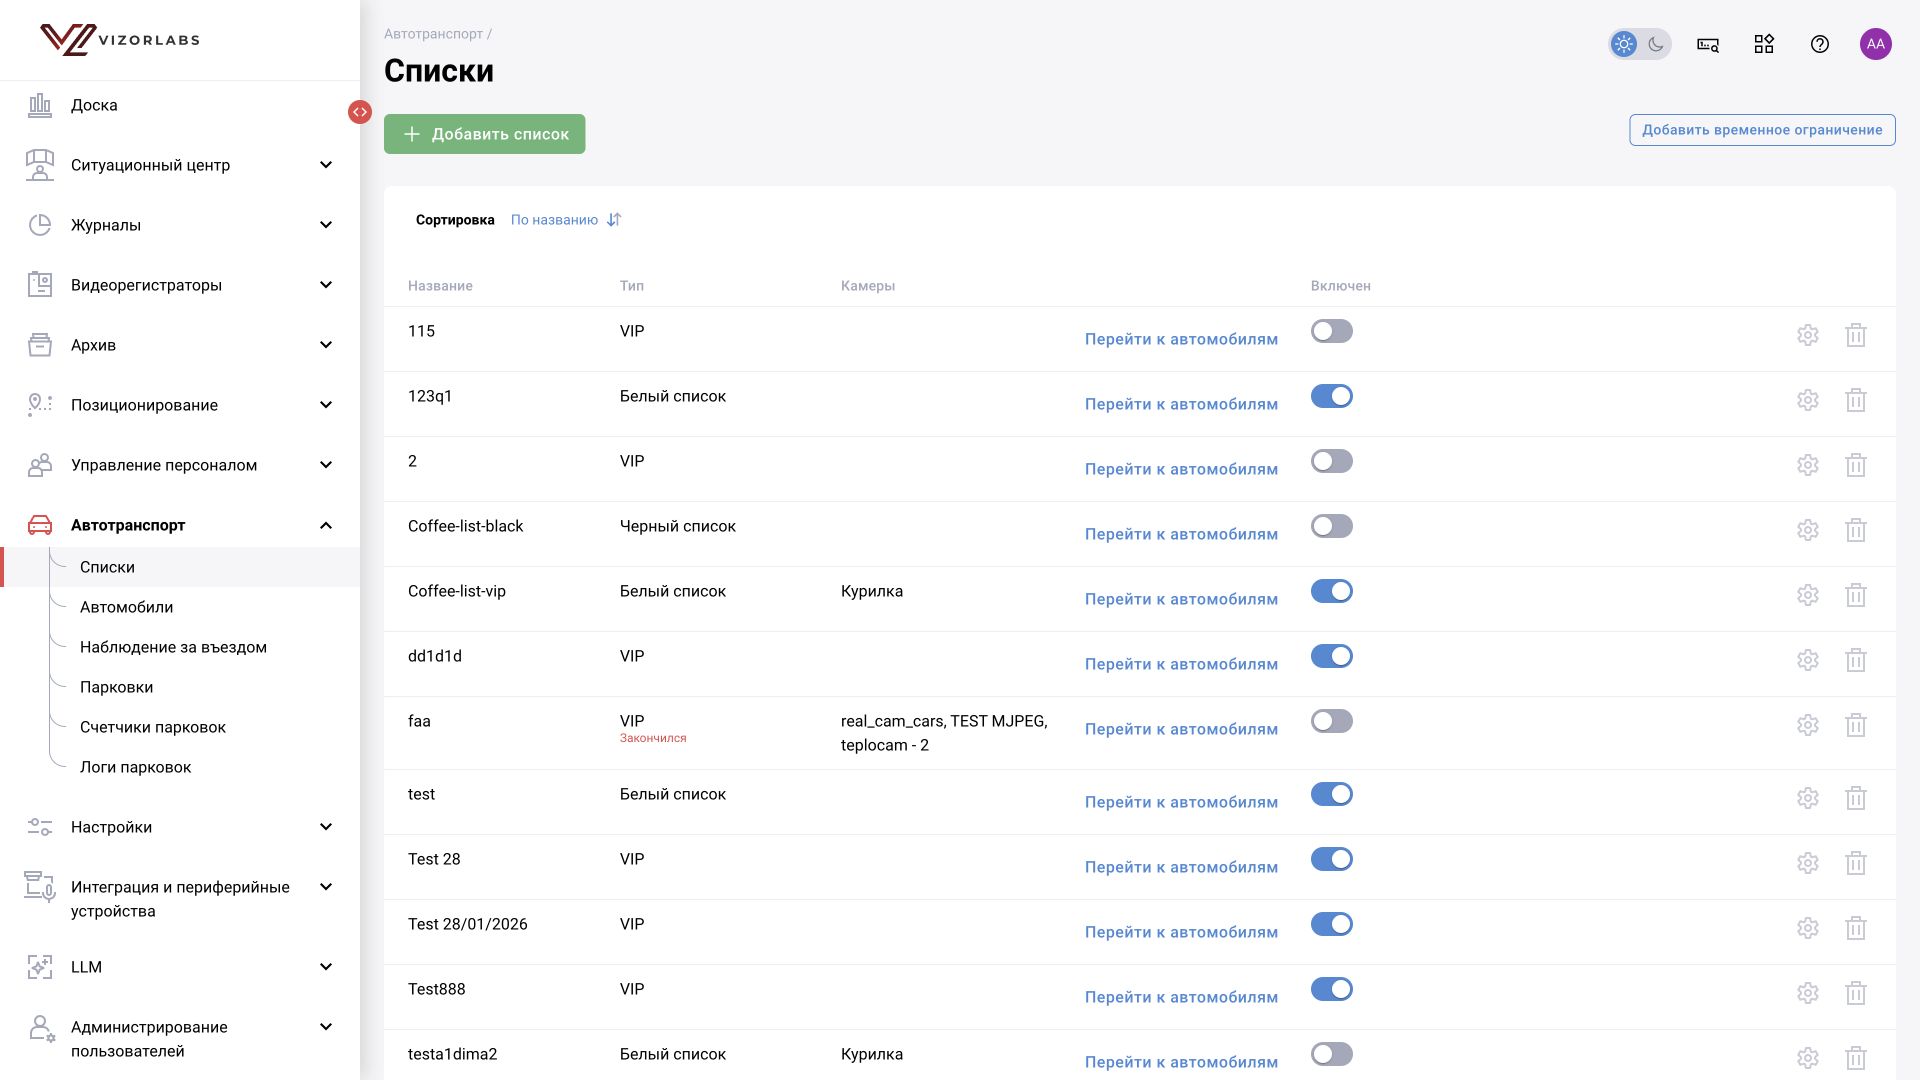Enable the 115 list toggle

[1332, 331]
